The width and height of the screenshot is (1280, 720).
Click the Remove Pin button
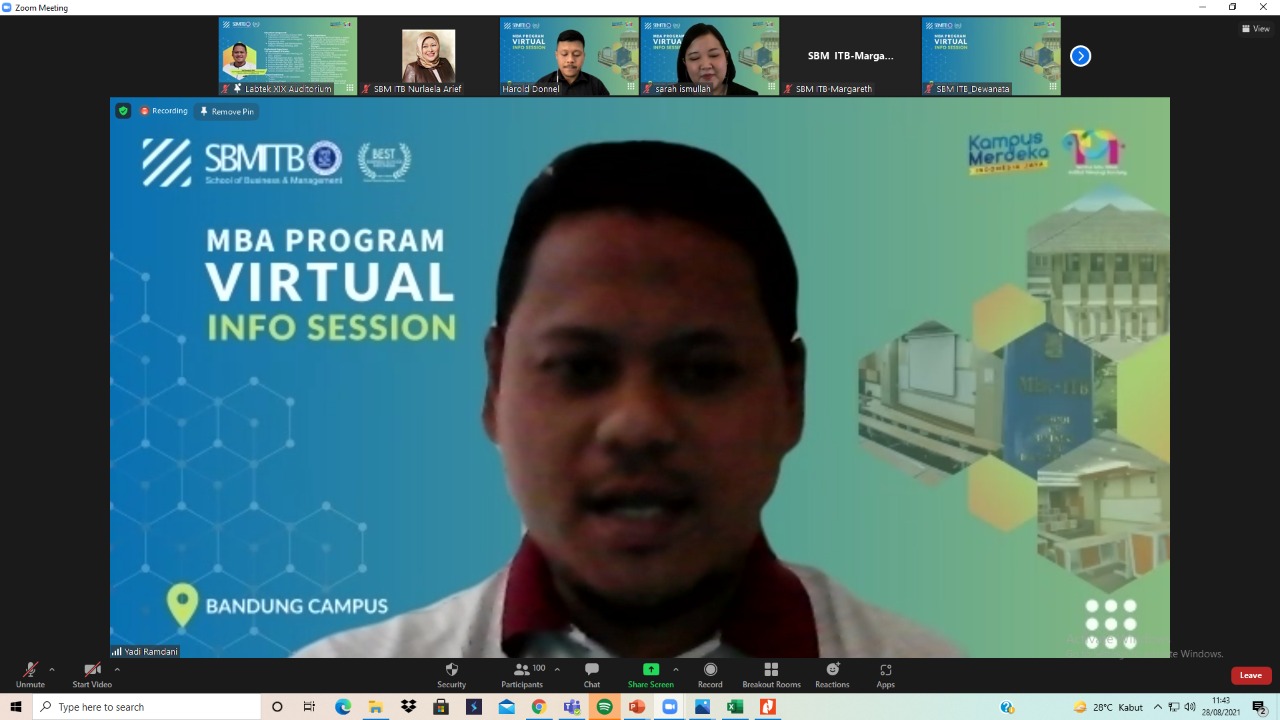[x=227, y=111]
